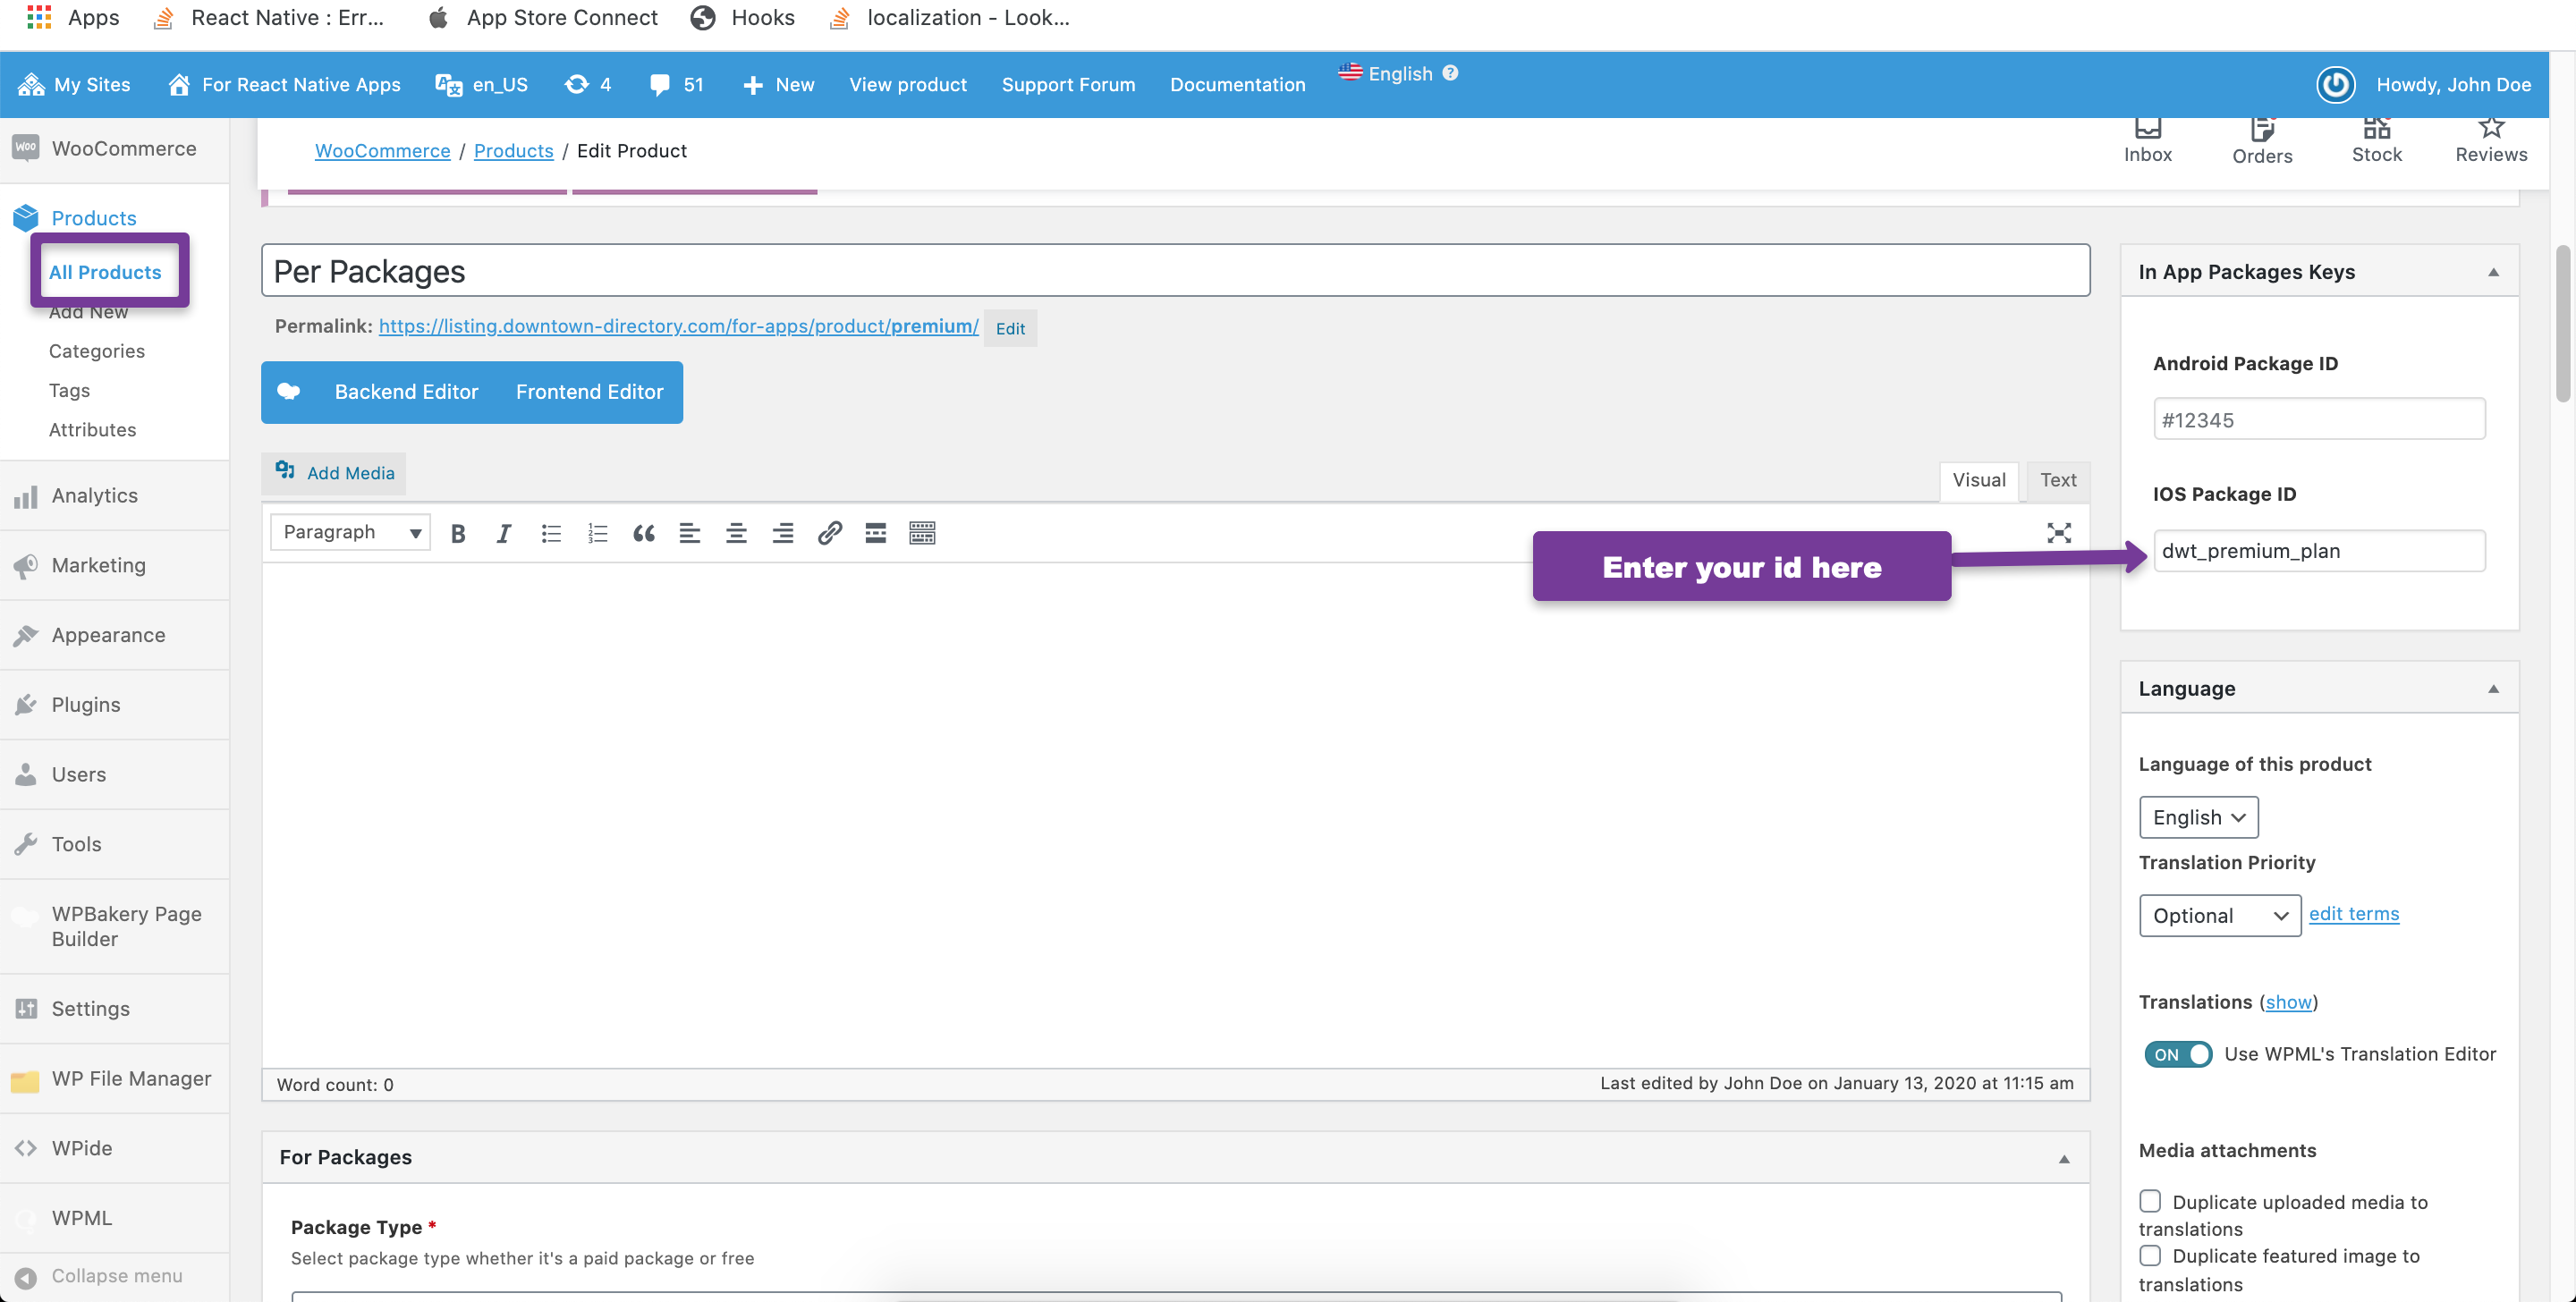Check Duplicate uploaded media to translations
Screen dimensions: 2576x1302
[2150, 1201]
